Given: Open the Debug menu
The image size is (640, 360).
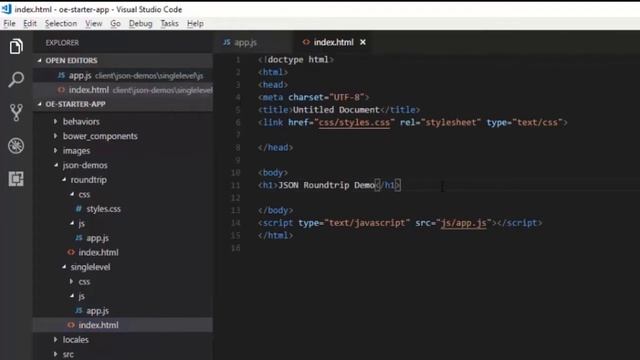Looking at the screenshot, I should tap(140, 24).
